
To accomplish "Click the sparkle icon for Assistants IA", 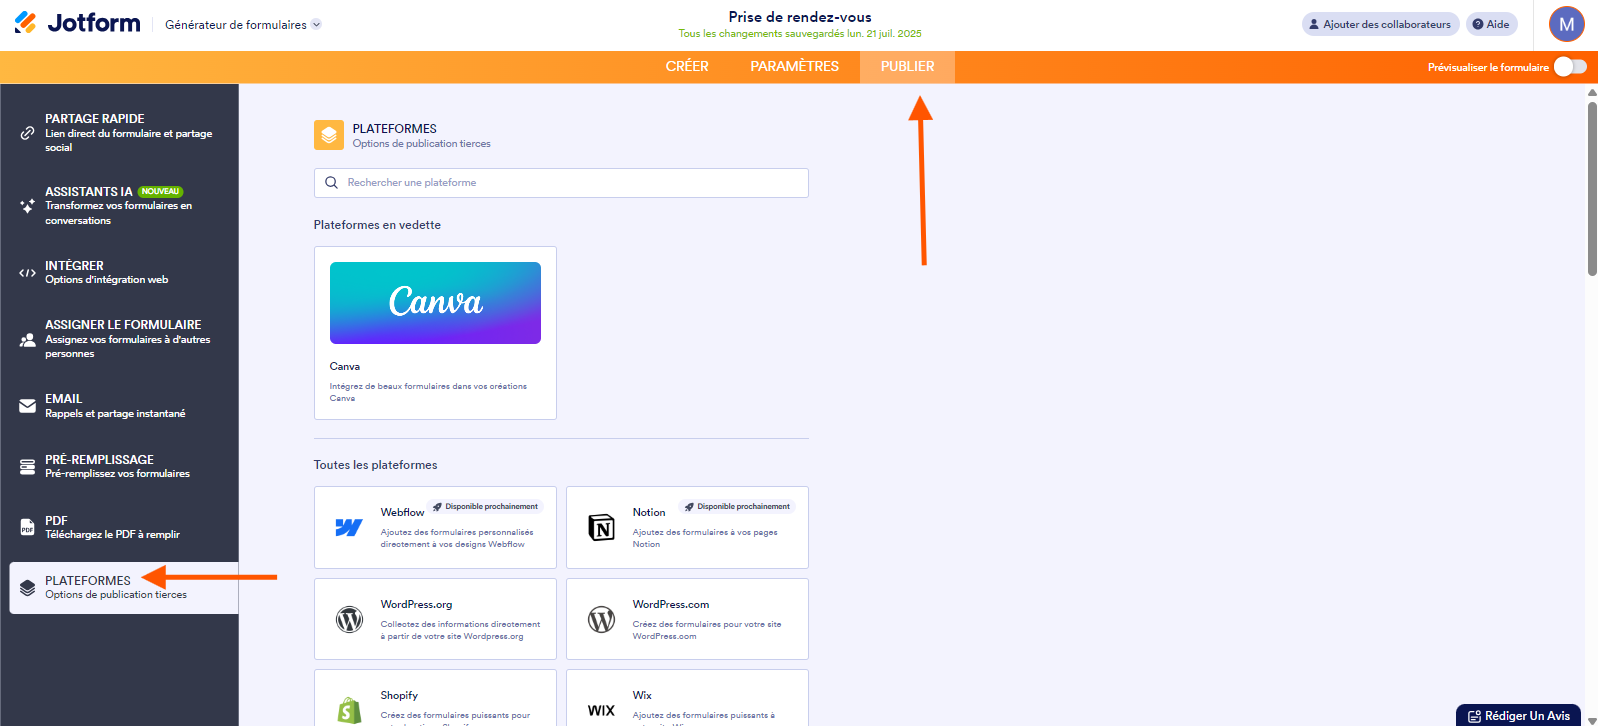I will 28,206.
